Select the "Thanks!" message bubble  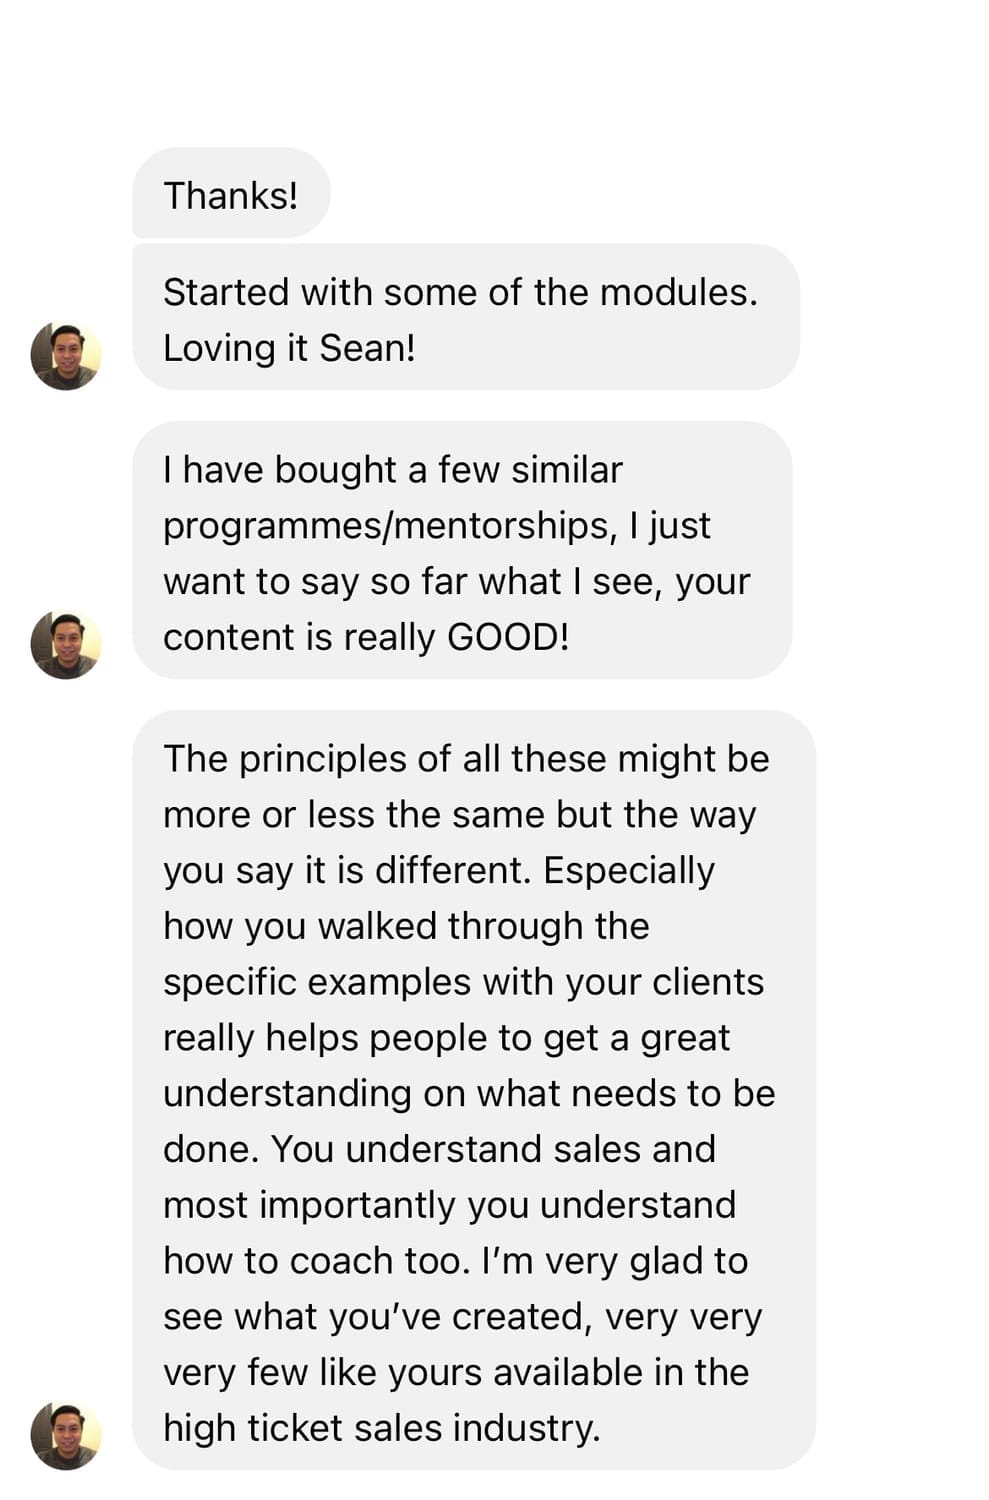pyautogui.click(x=231, y=195)
